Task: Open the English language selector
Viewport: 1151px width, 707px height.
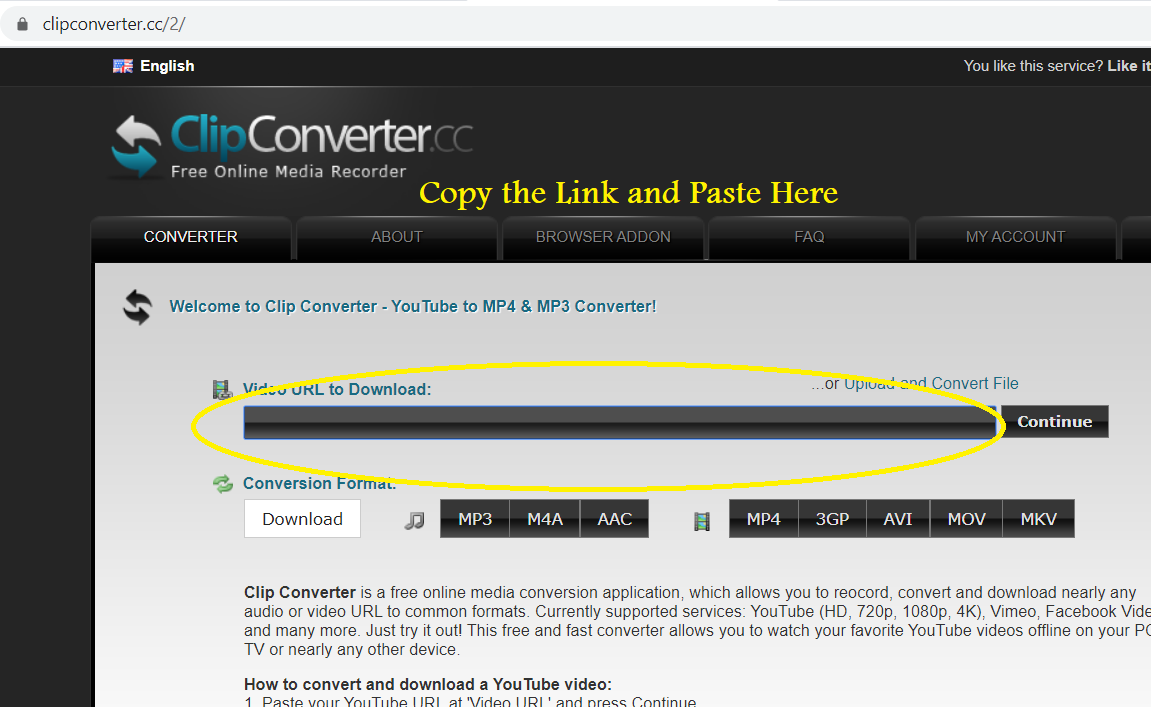Action: point(167,66)
